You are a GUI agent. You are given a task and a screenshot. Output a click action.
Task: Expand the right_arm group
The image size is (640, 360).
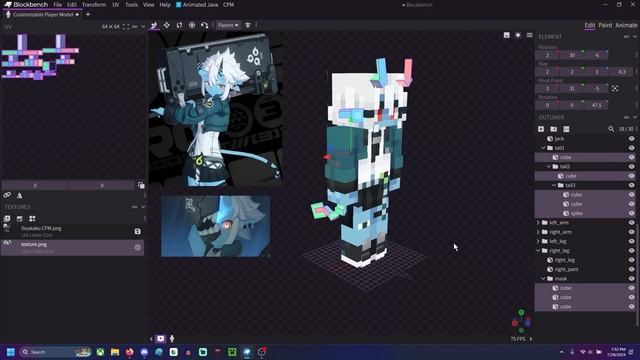(538, 232)
